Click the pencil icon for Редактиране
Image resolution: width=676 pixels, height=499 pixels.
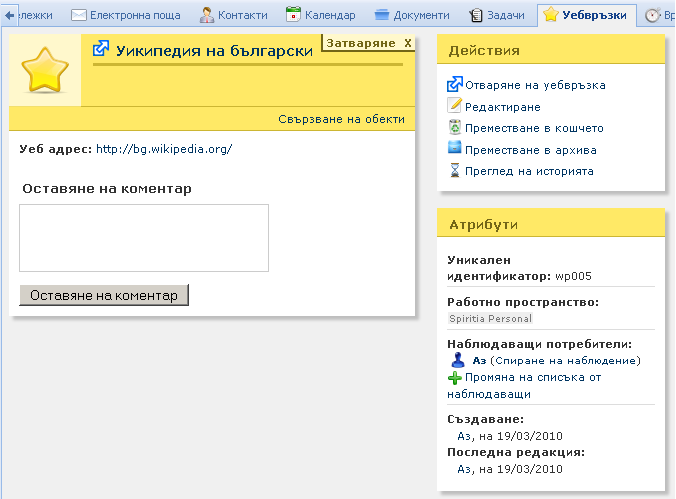point(455,106)
